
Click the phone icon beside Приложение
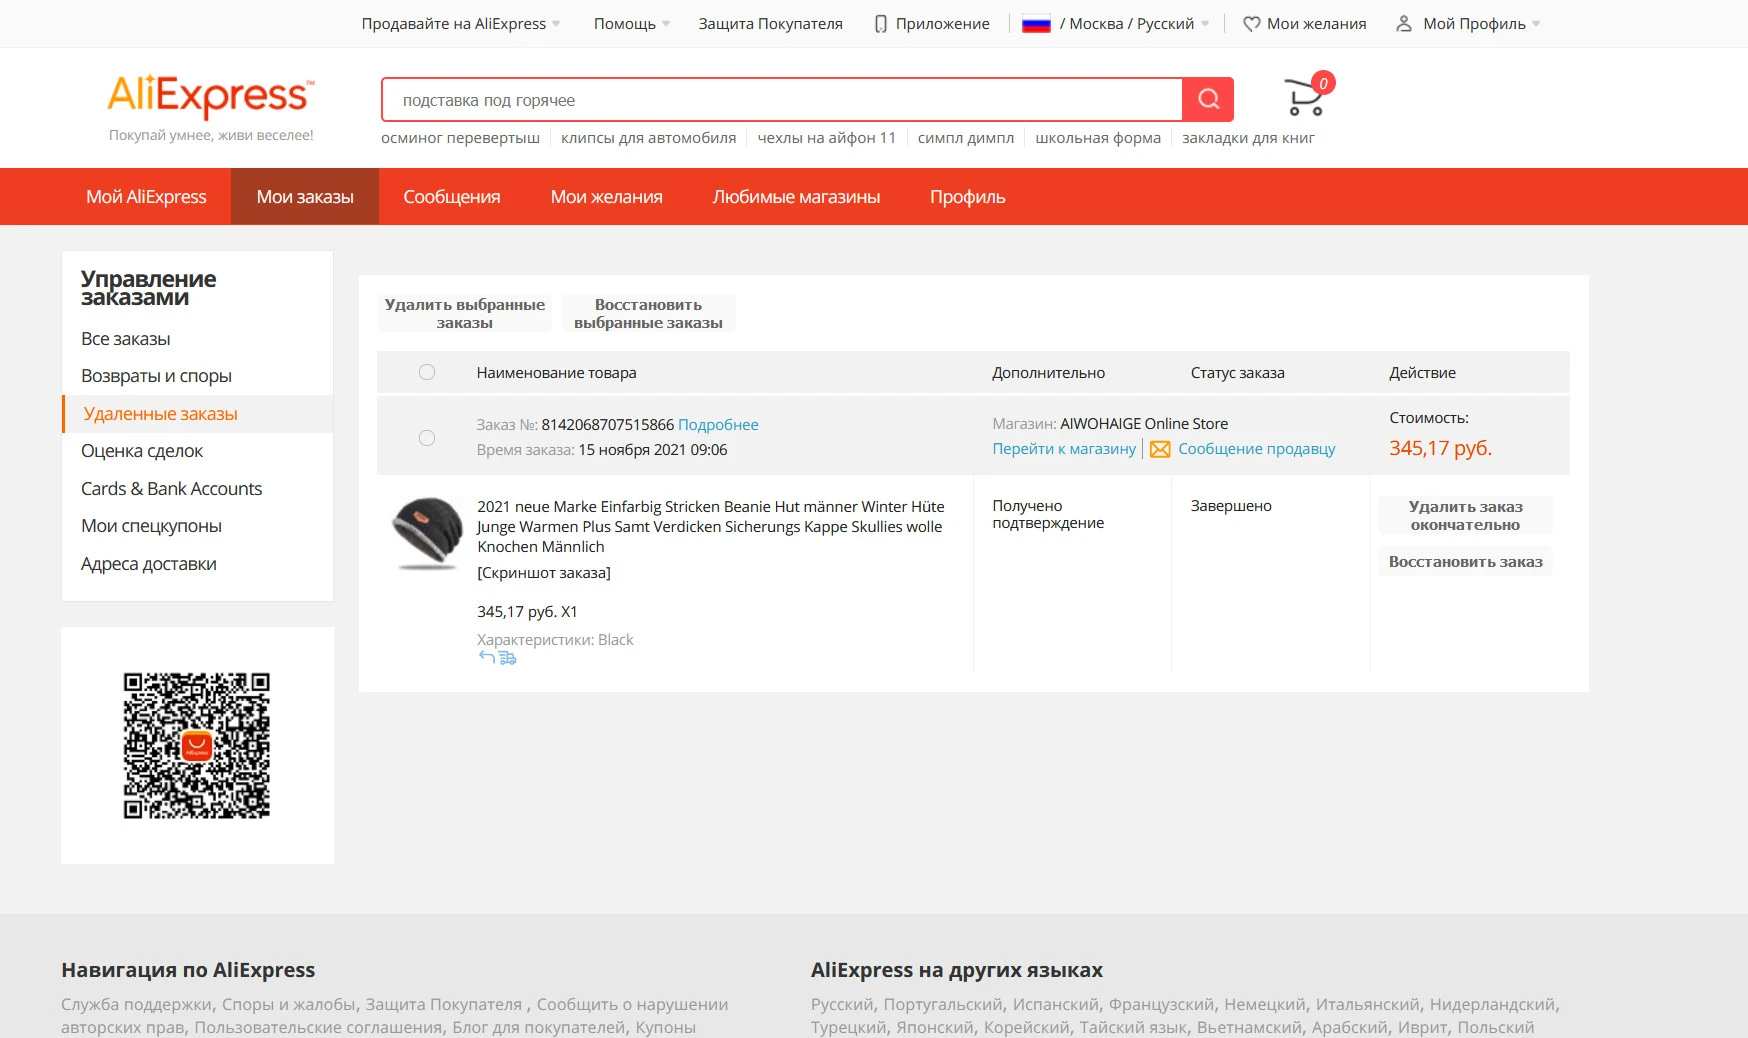(x=881, y=24)
